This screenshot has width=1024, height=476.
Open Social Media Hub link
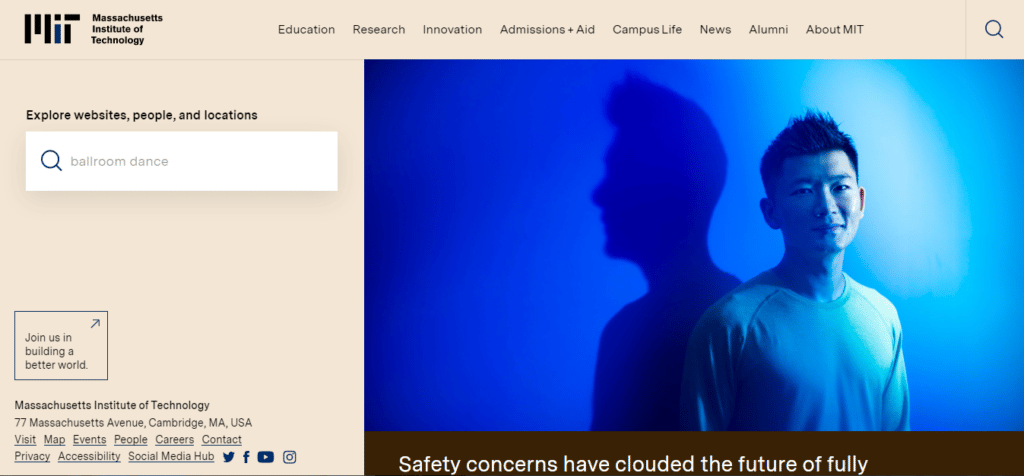[171, 456]
